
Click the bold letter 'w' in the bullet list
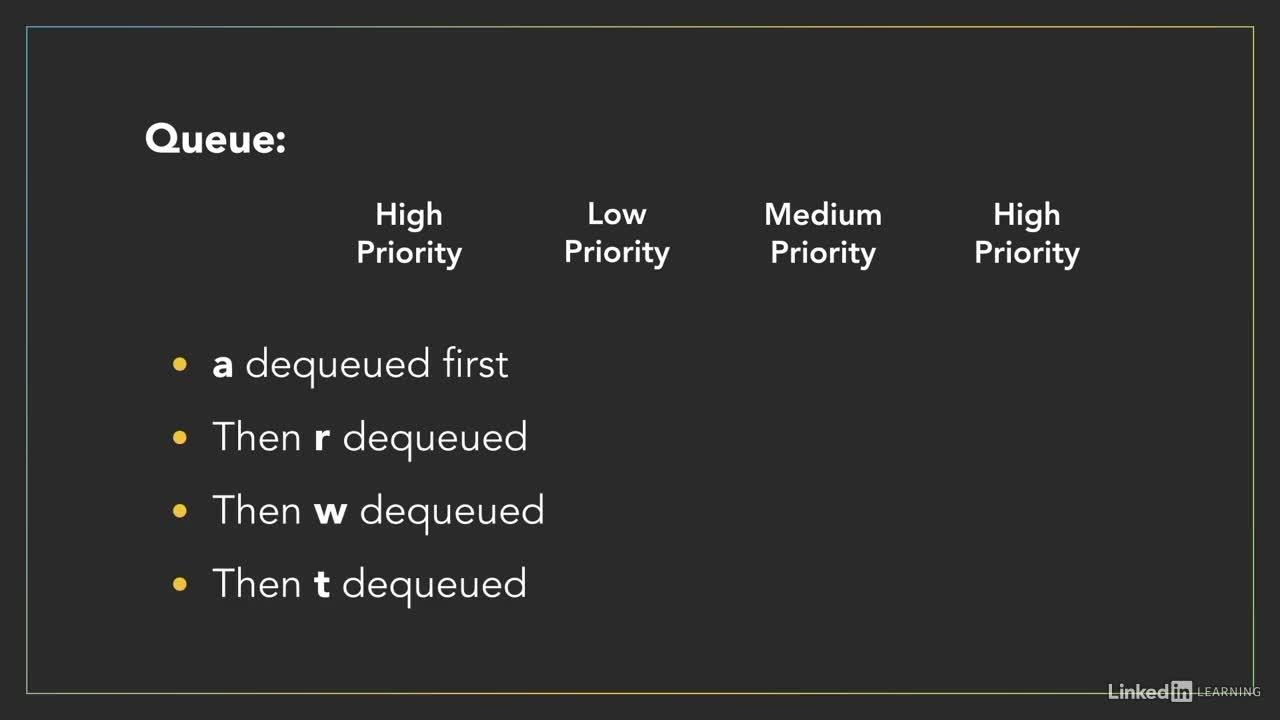click(330, 511)
